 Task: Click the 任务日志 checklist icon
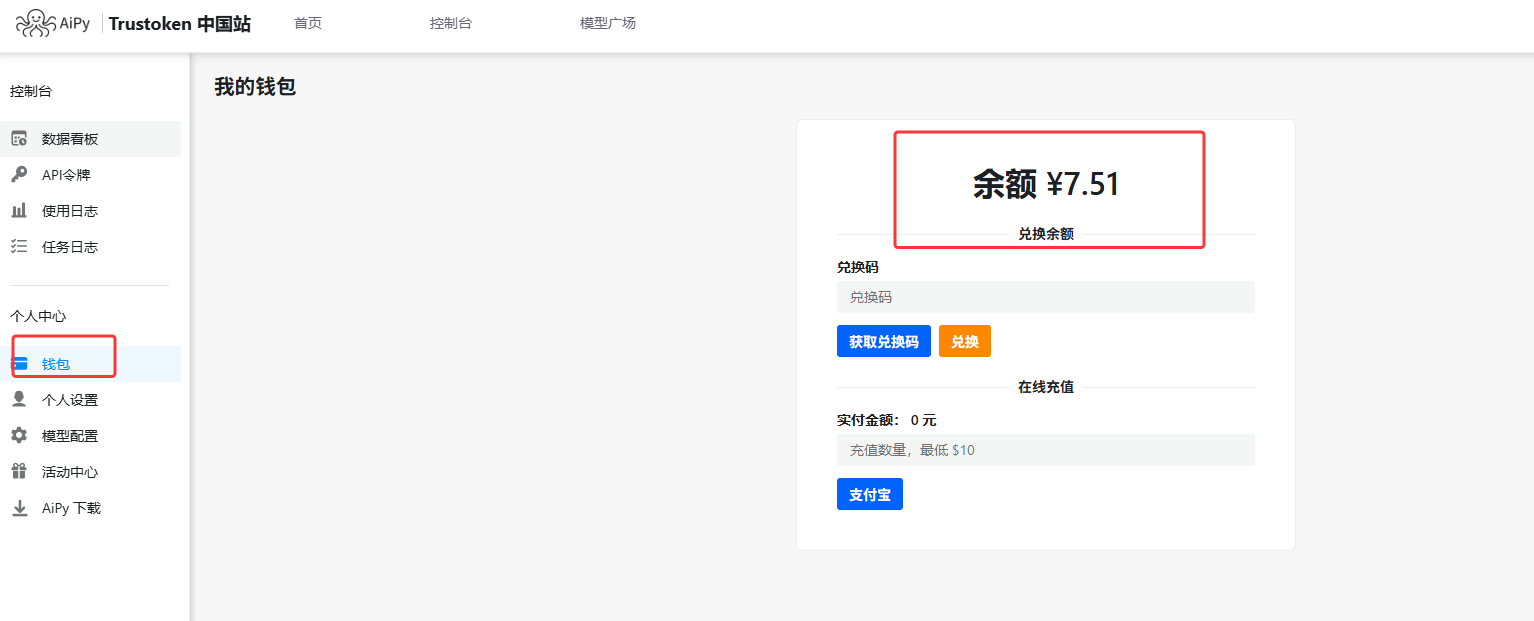[x=19, y=247]
